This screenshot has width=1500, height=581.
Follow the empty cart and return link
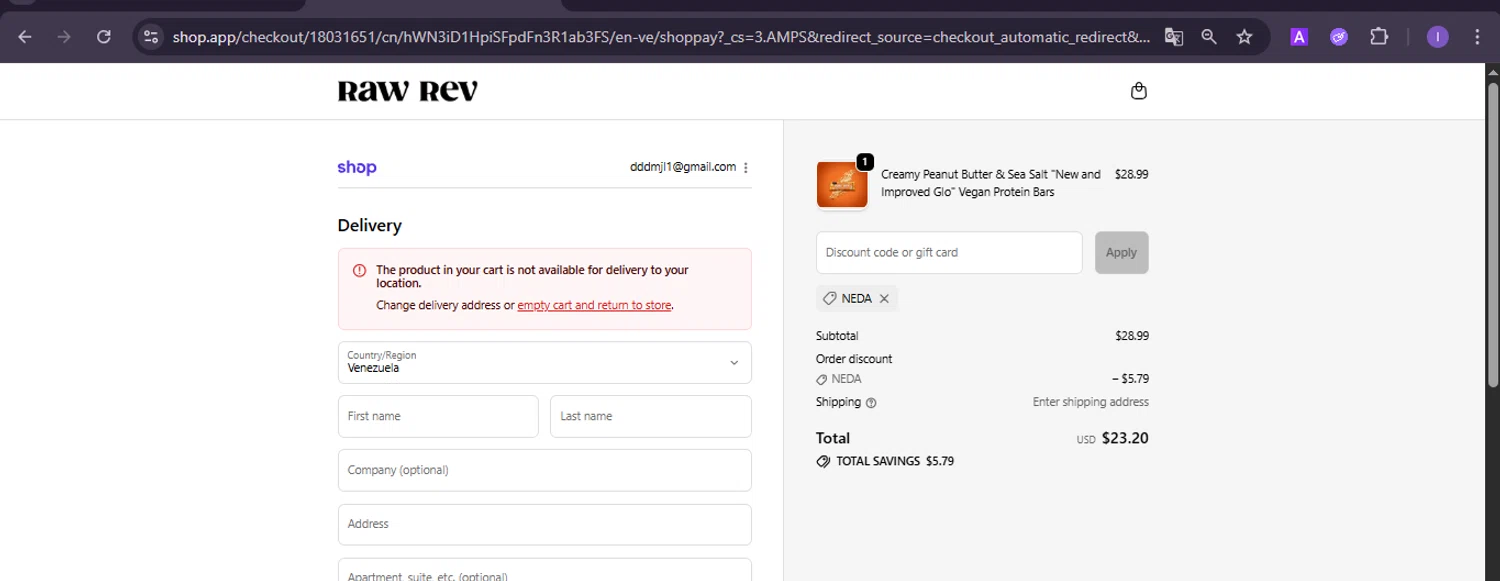(x=594, y=305)
